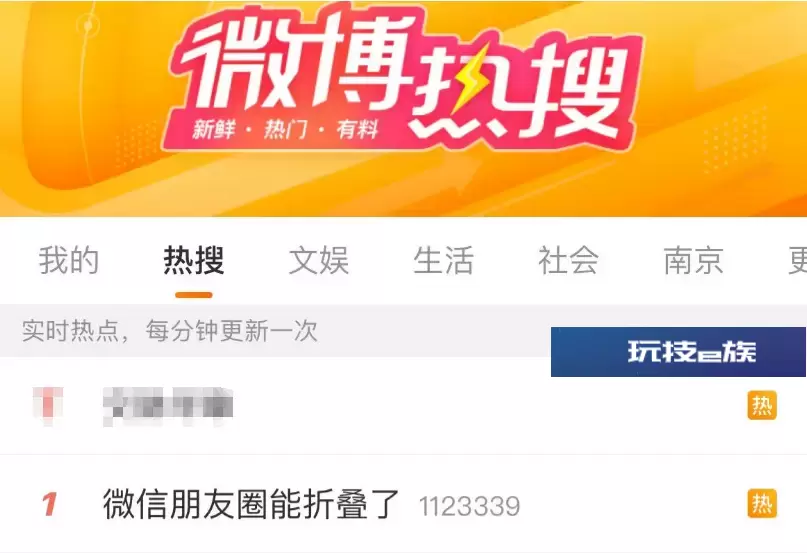Click the 热 badge beside 微信朋友圈能折叠了
The height and width of the screenshot is (553, 807).
pyautogui.click(x=762, y=504)
